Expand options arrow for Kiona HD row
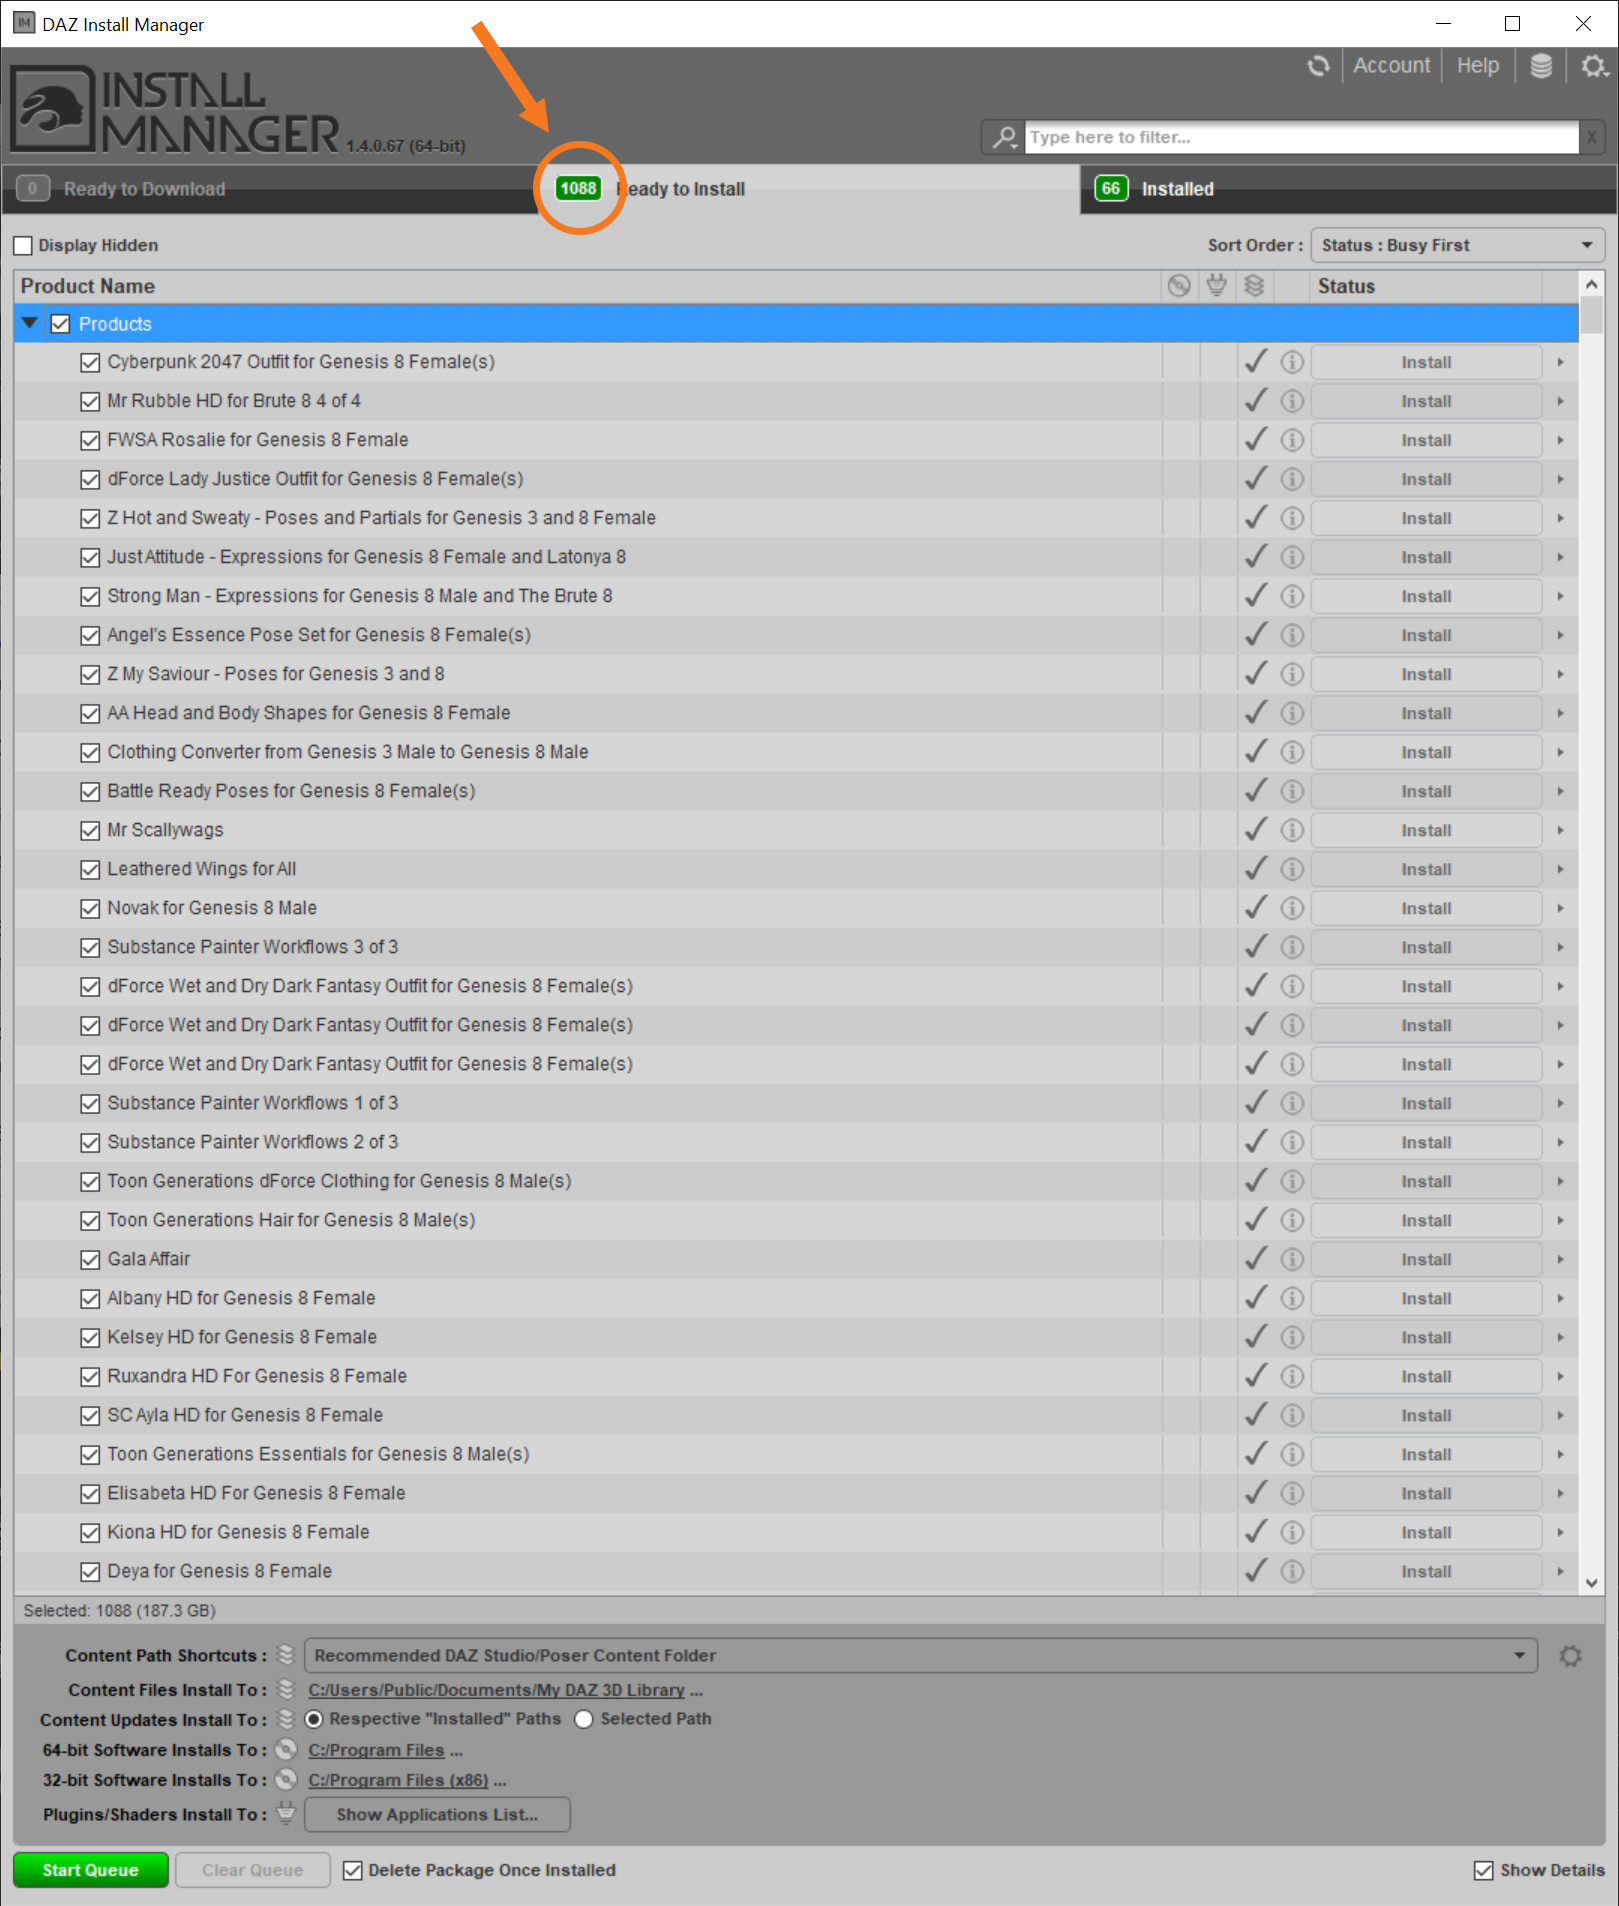Viewport: 1619px width, 1906px height. tap(1560, 1532)
